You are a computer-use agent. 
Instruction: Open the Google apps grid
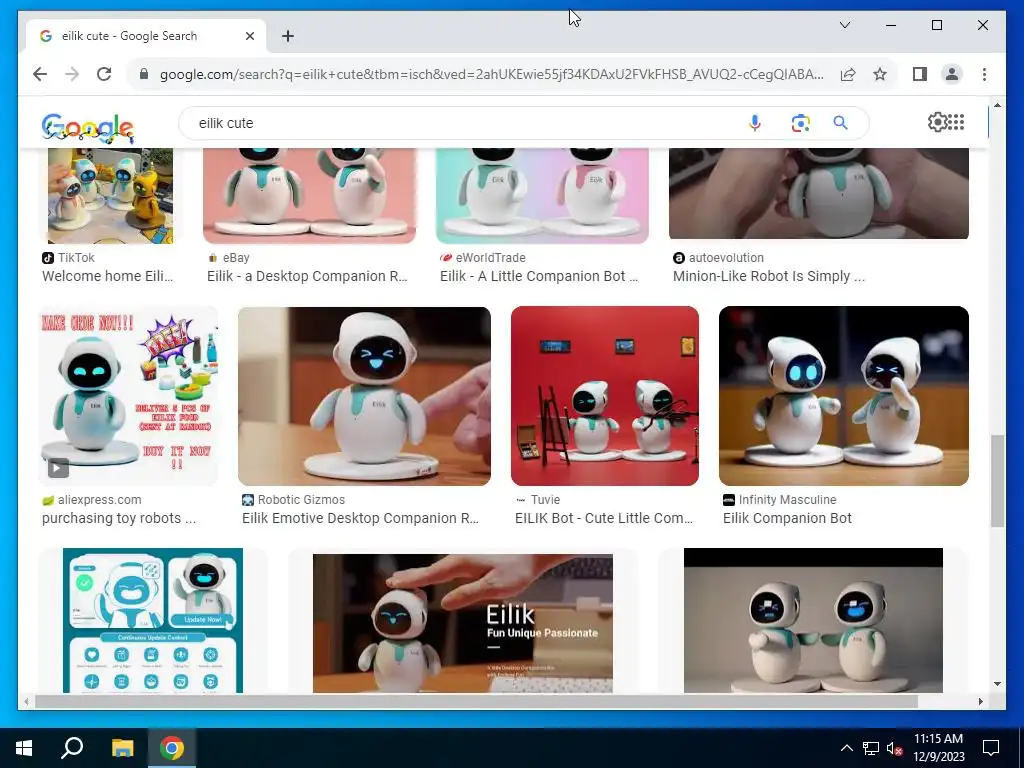956,122
